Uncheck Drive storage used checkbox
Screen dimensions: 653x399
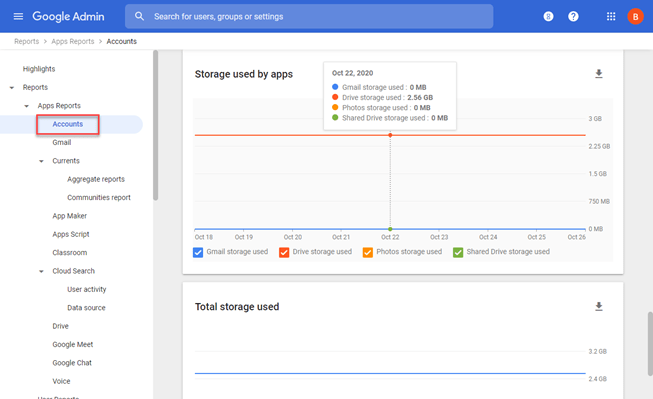[x=284, y=252]
